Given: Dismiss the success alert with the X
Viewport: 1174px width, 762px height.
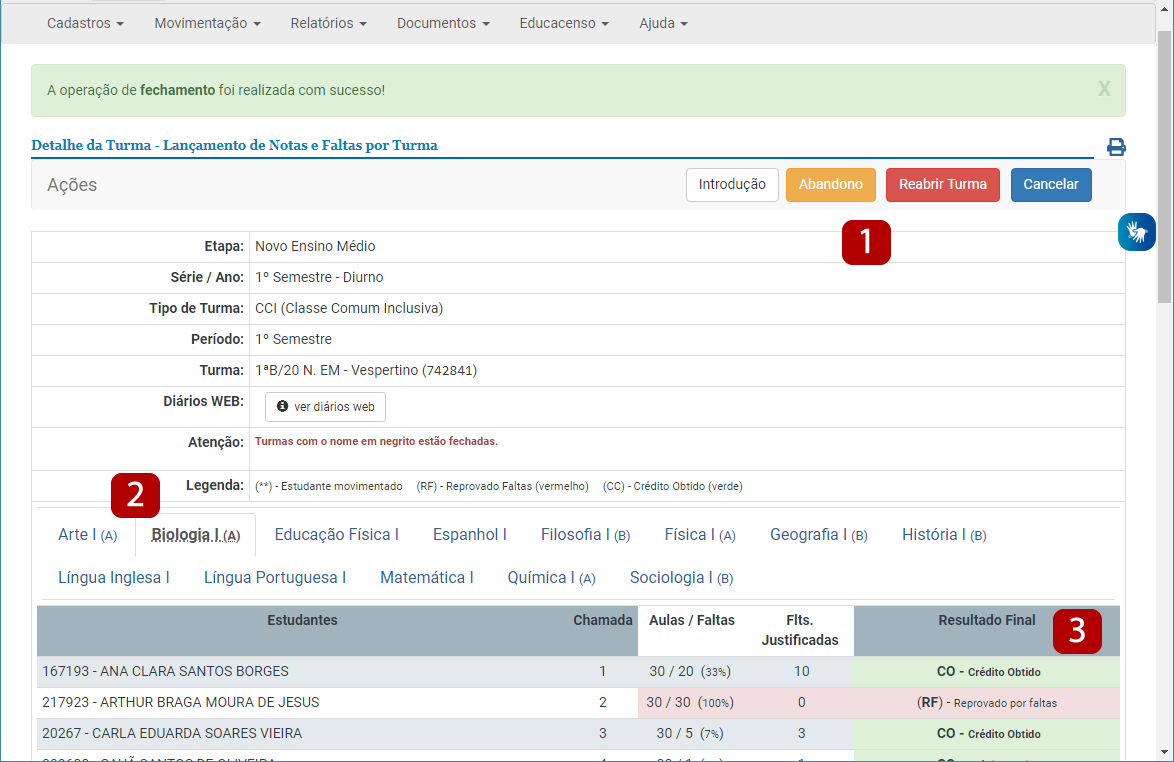Looking at the screenshot, I should coord(1104,89).
